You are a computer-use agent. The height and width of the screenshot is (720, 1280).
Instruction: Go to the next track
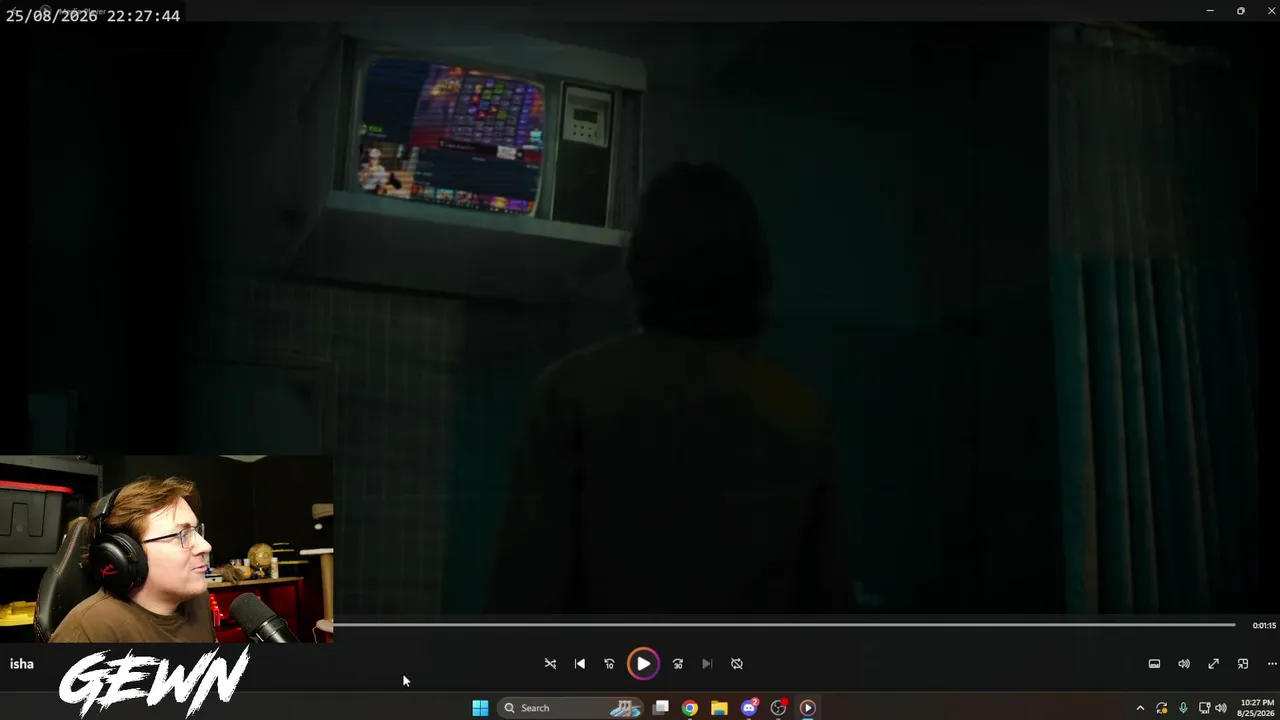click(707, 663)
